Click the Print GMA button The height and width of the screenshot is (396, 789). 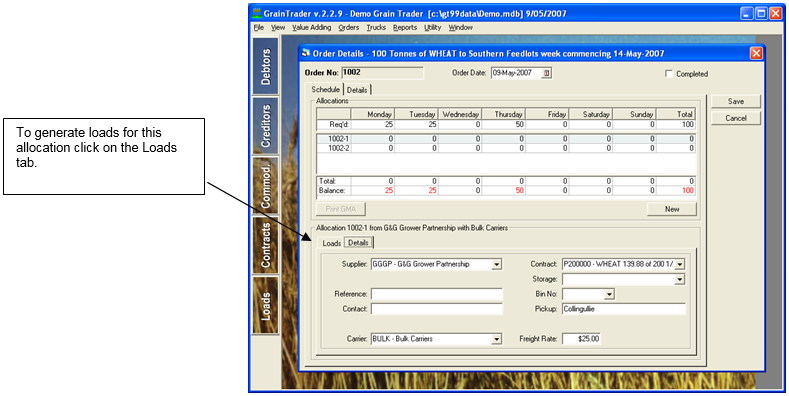(341, 209)
